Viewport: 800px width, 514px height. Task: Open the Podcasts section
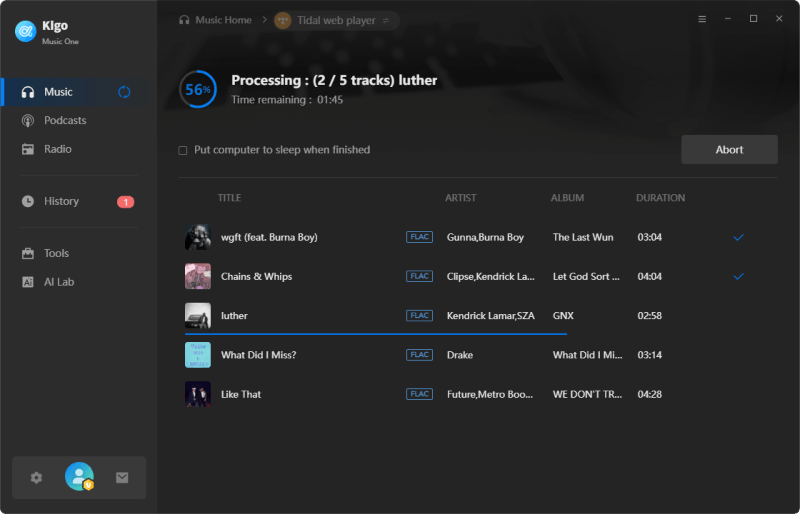click(65, 120)
